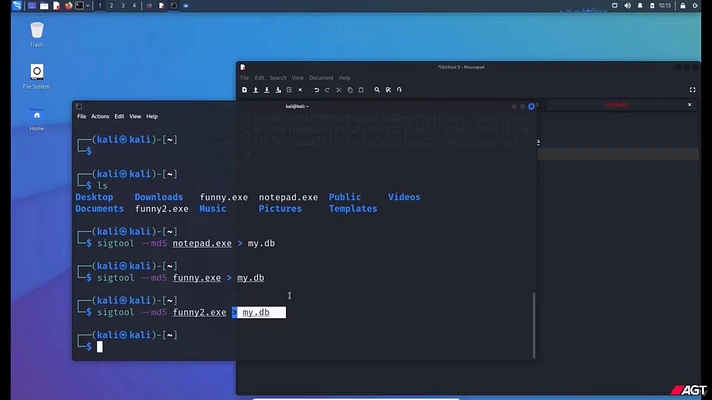The width and height of the screenshot is (712, 400).
Task: Toggle Mousepad fullscreen toolbar icon
Action: [x=692, y=90]
